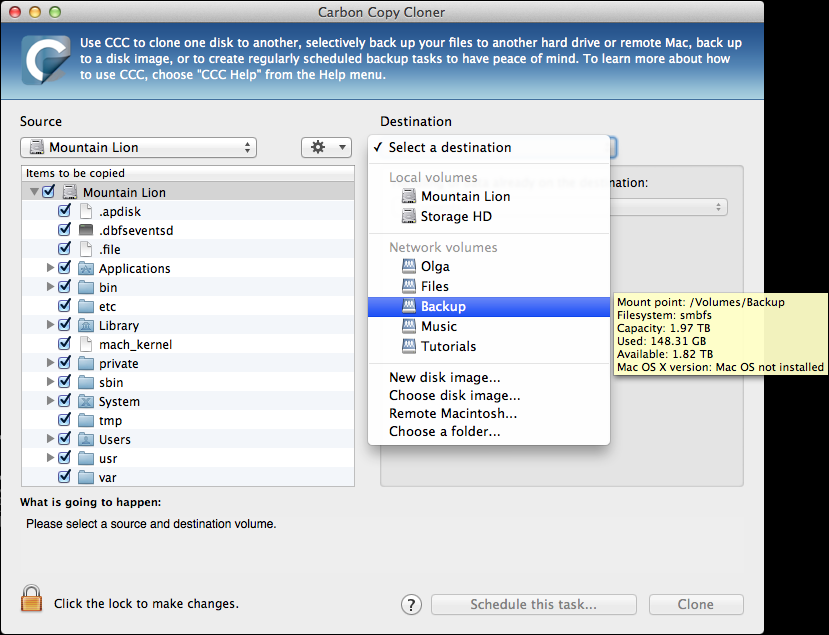Pick Remote Macintosh... destination option
Viewport: 829px width, 635px height.
pyautogui.click(x=489, y=413)
